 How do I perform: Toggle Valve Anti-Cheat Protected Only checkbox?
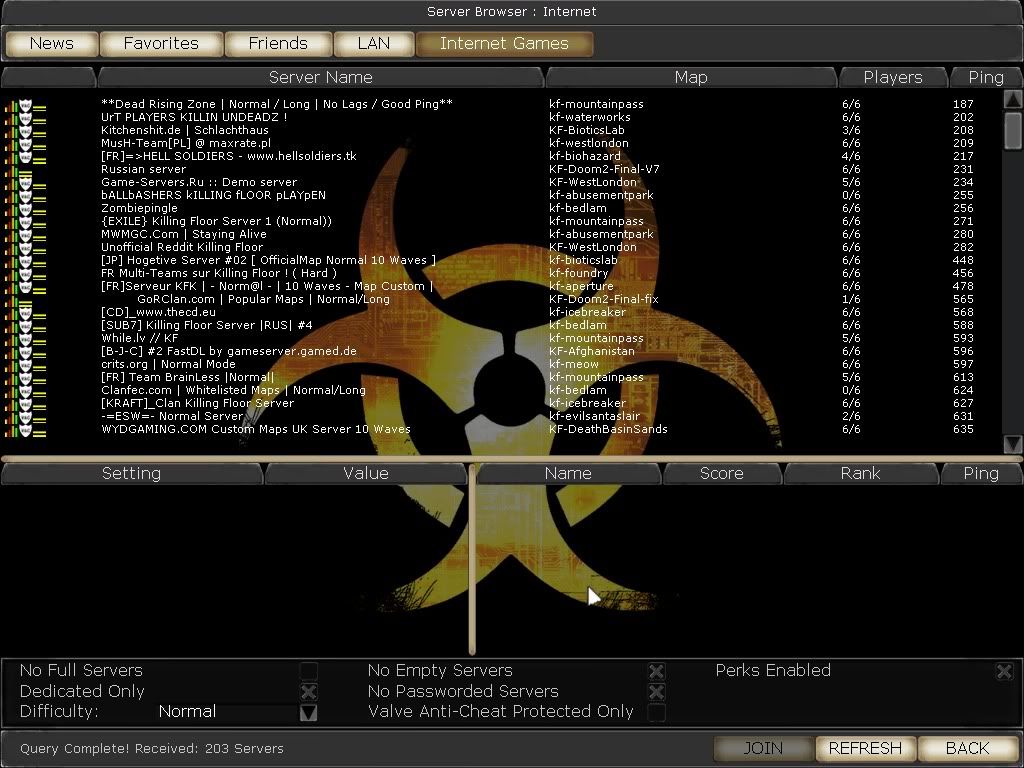[656, 712]
